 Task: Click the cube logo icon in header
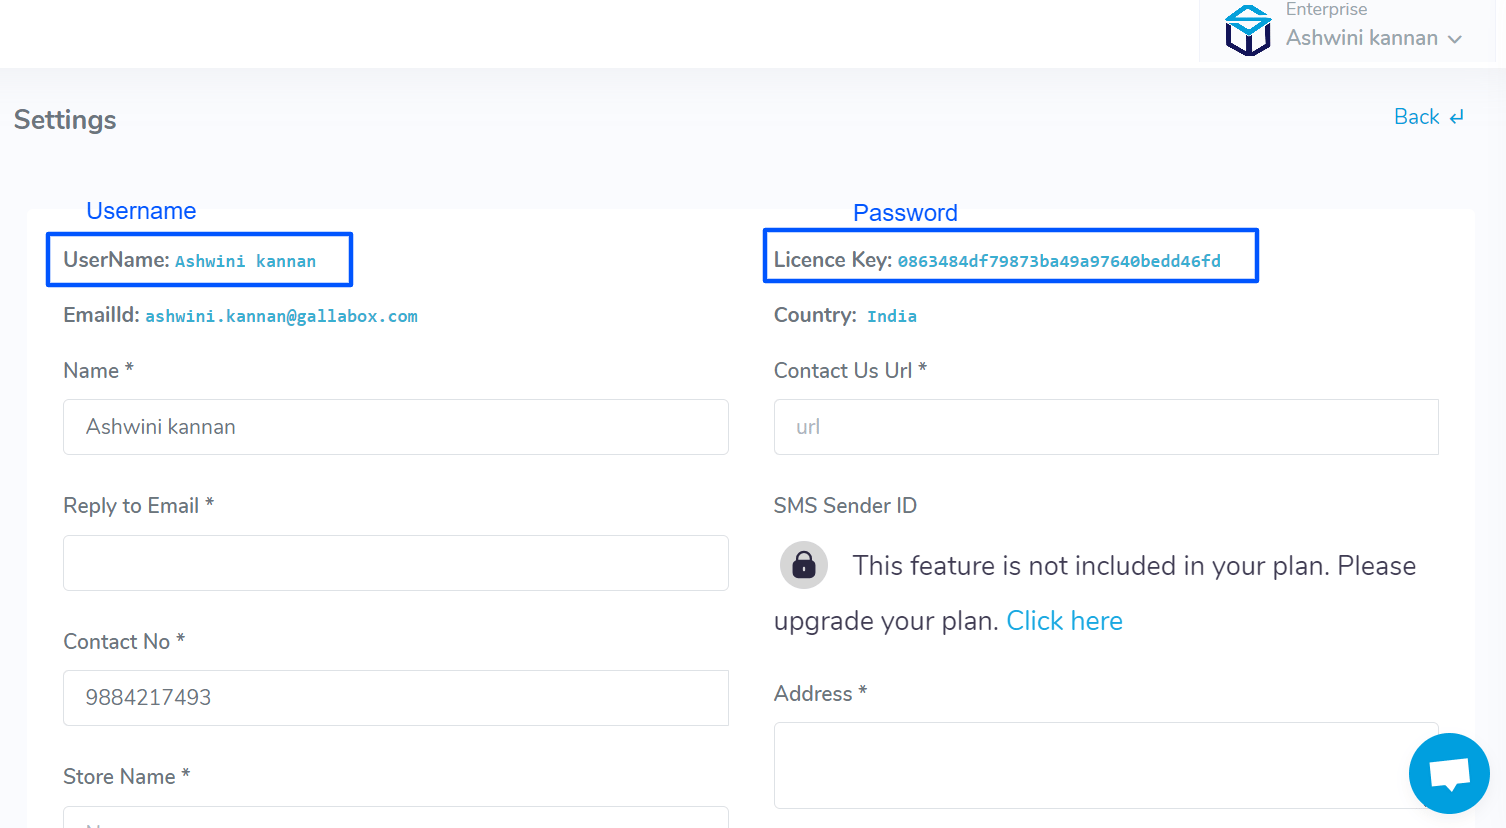point(1248,30)
